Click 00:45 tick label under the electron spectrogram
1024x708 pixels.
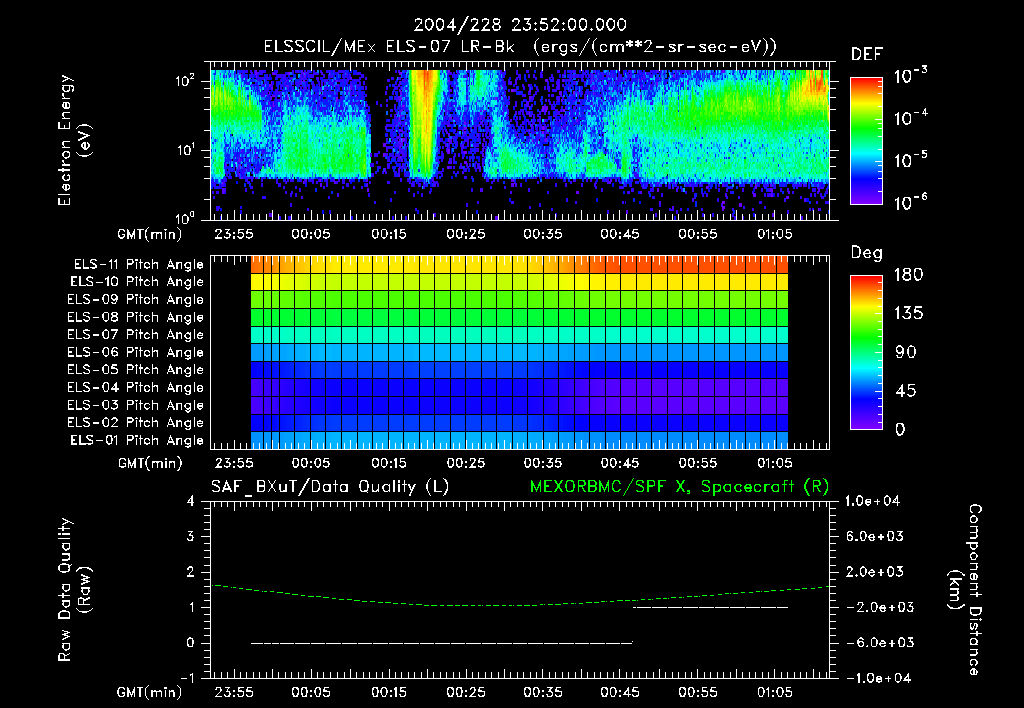(x=620, y=234)
